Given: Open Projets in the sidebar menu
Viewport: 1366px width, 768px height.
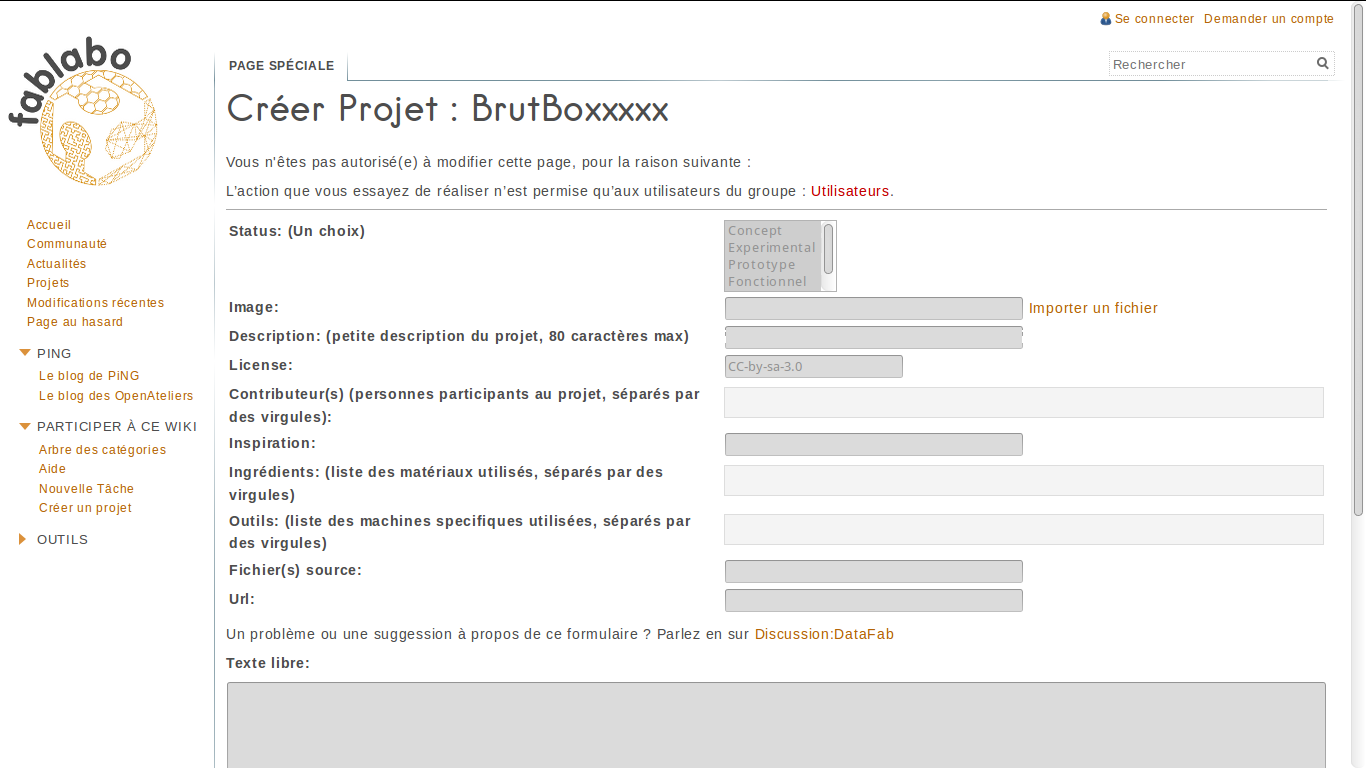Looking at the screenshot, I should [48, 282].
